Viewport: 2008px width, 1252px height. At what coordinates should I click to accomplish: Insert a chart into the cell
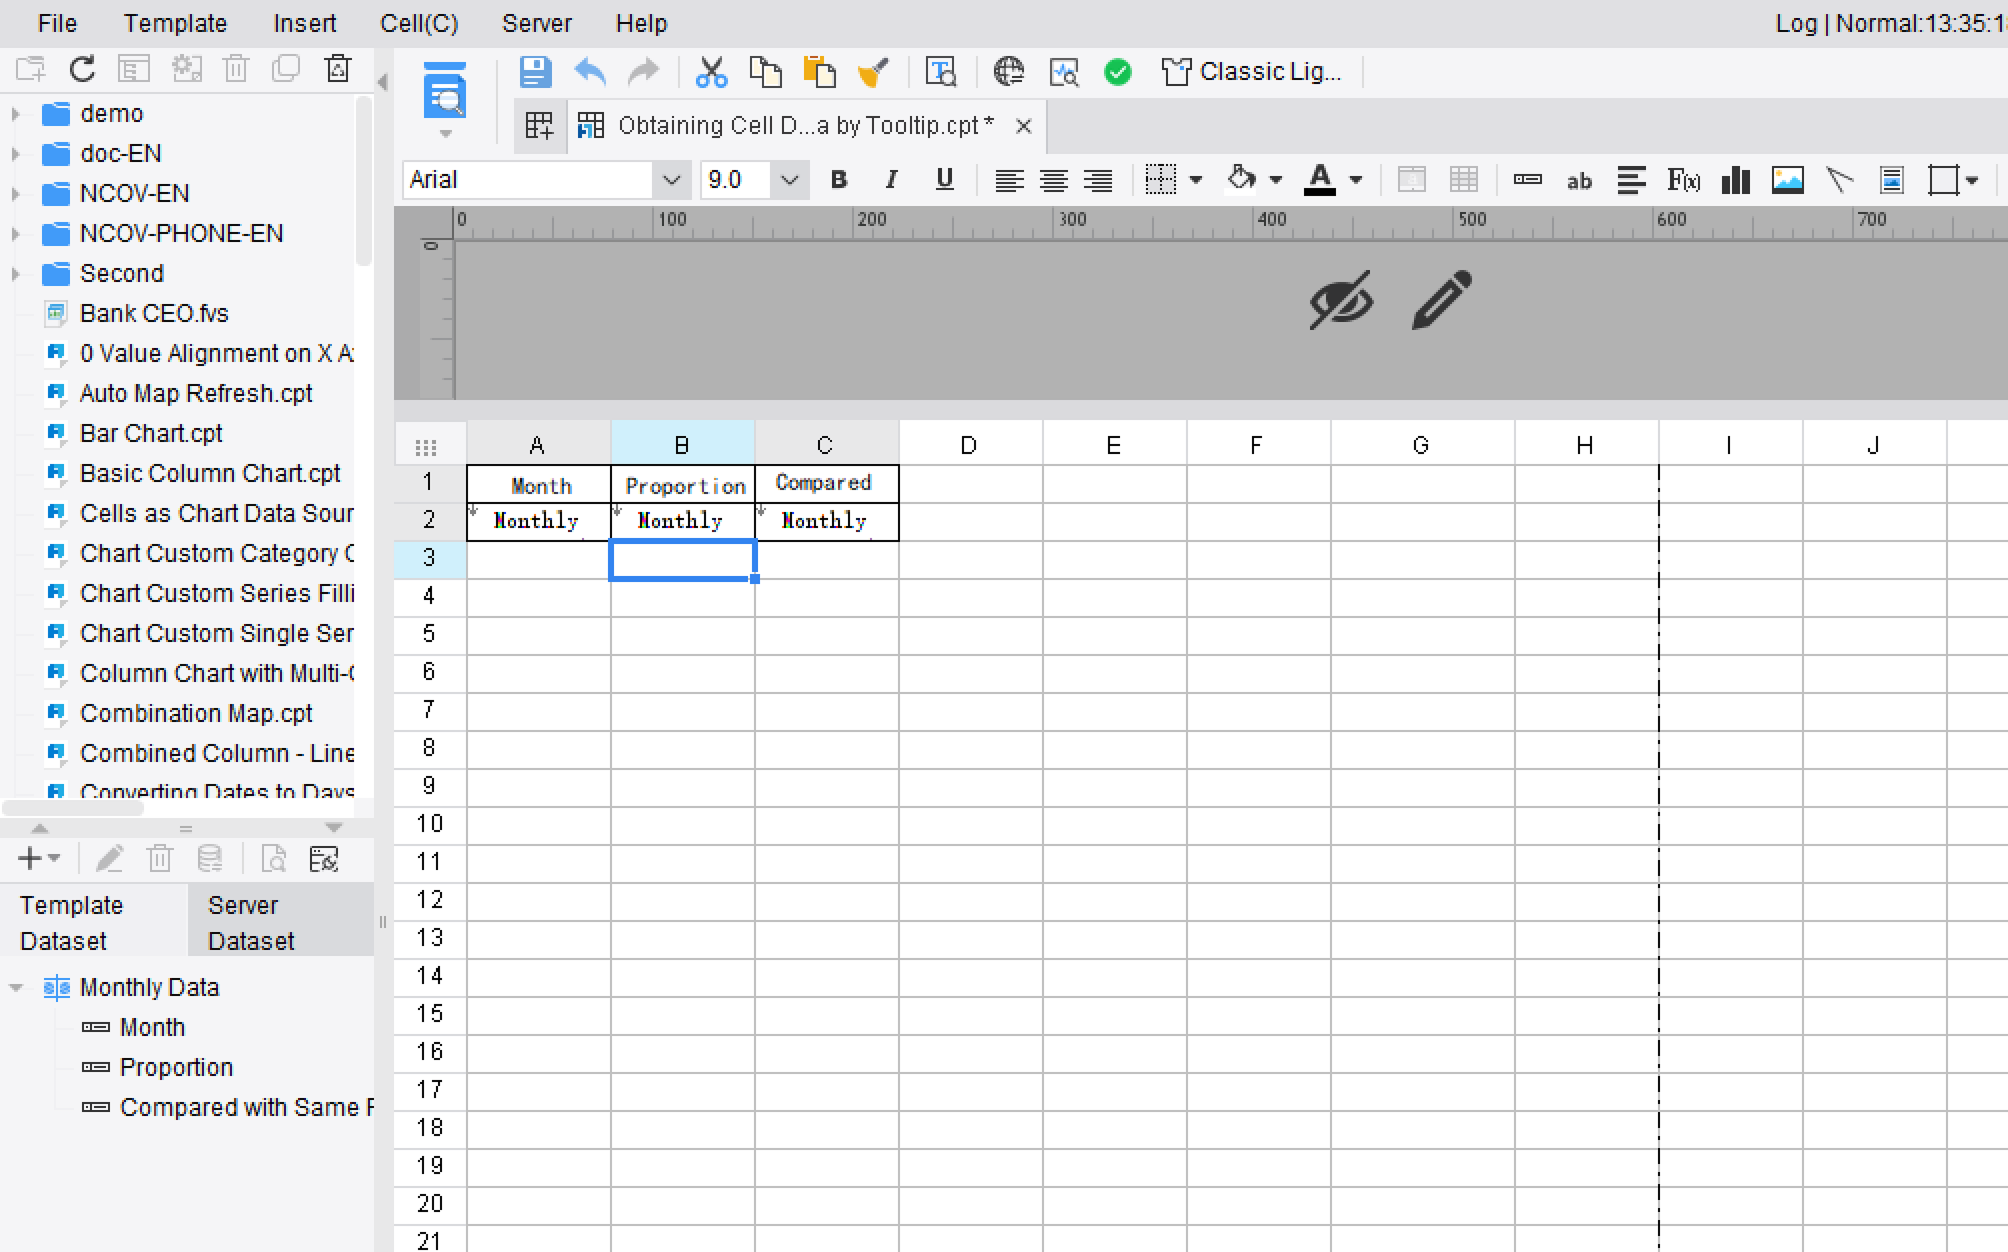(1735, 180)
